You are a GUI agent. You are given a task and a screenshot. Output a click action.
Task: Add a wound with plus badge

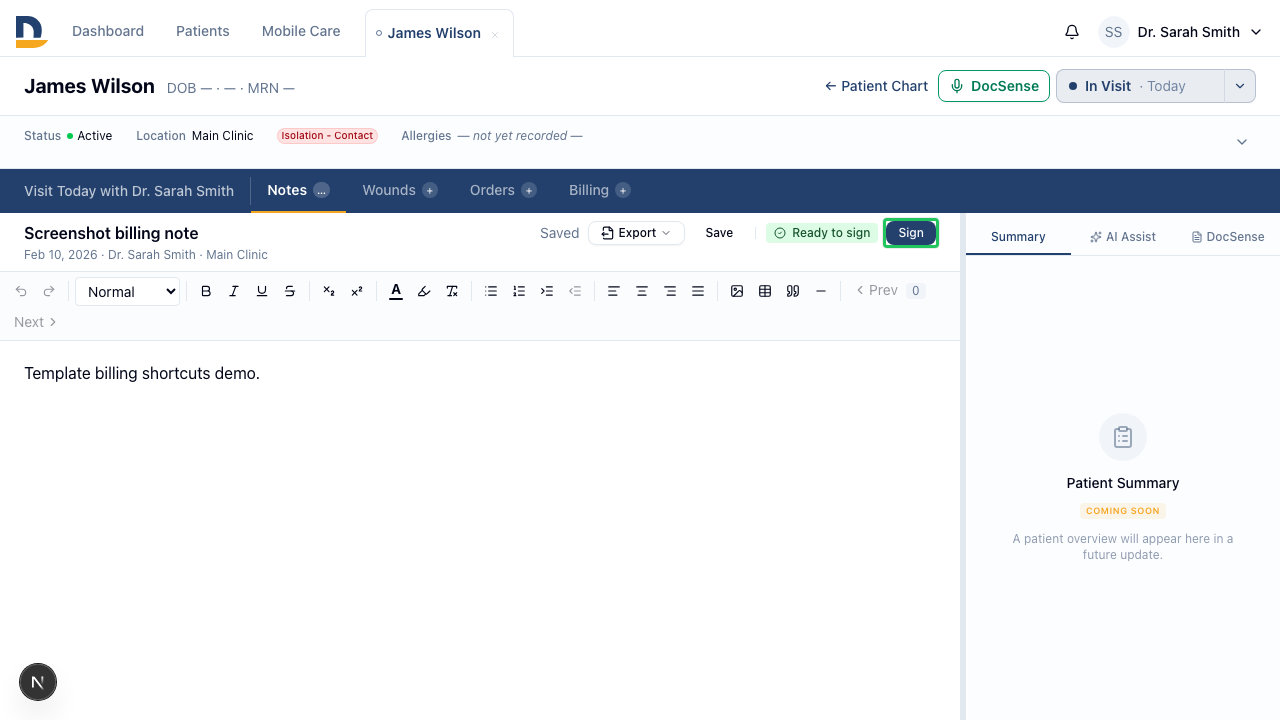point(429,190)
